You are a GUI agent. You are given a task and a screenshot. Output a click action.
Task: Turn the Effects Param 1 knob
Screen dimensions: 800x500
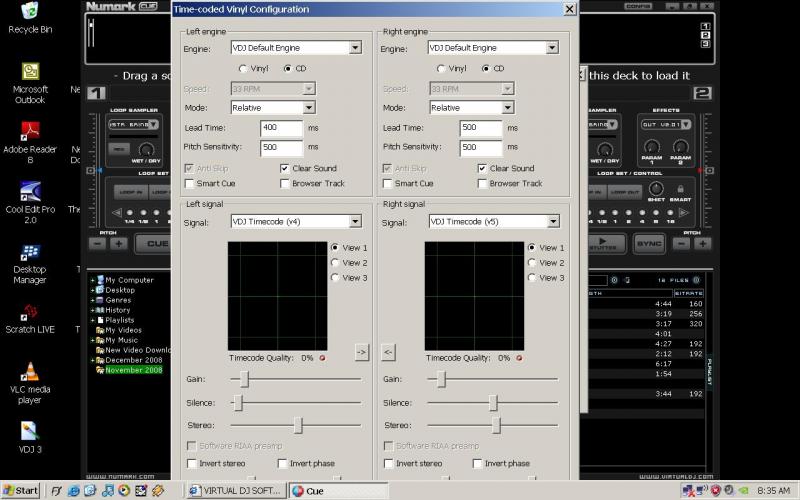pos(652,146)
